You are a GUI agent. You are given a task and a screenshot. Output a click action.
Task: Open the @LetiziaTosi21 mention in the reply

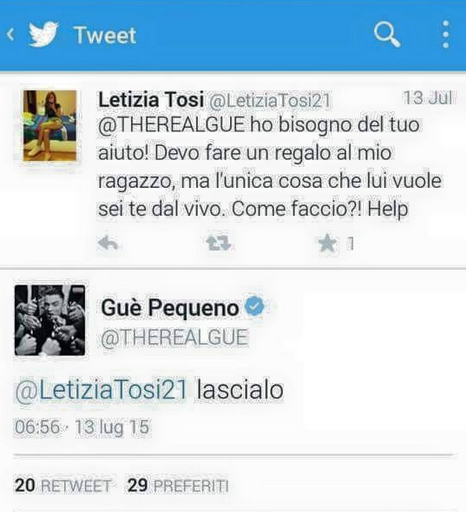point(101,390)
